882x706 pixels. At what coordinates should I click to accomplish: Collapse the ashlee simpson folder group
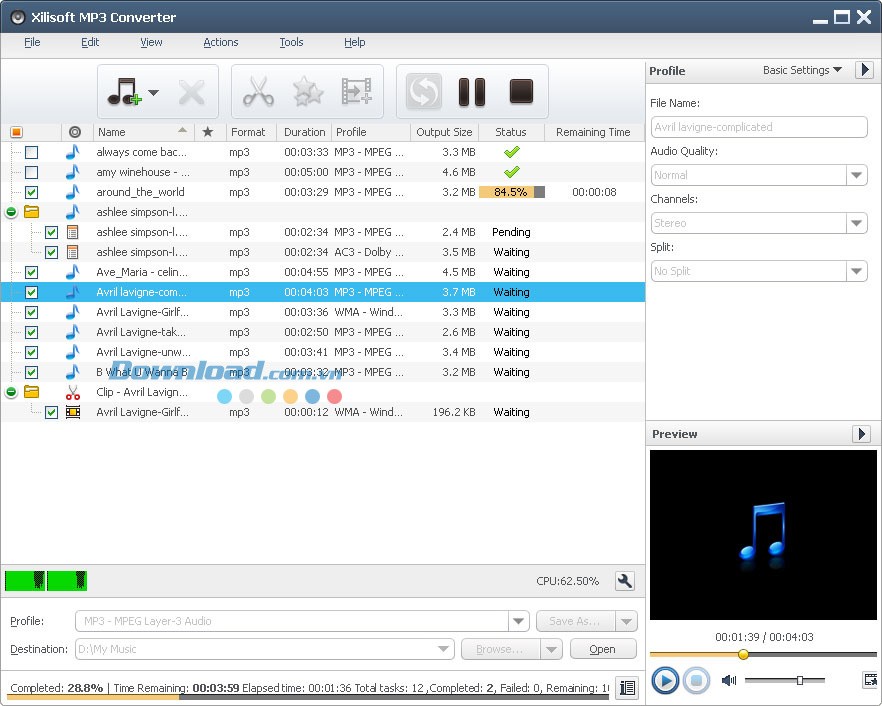click(x=9, y=212)
